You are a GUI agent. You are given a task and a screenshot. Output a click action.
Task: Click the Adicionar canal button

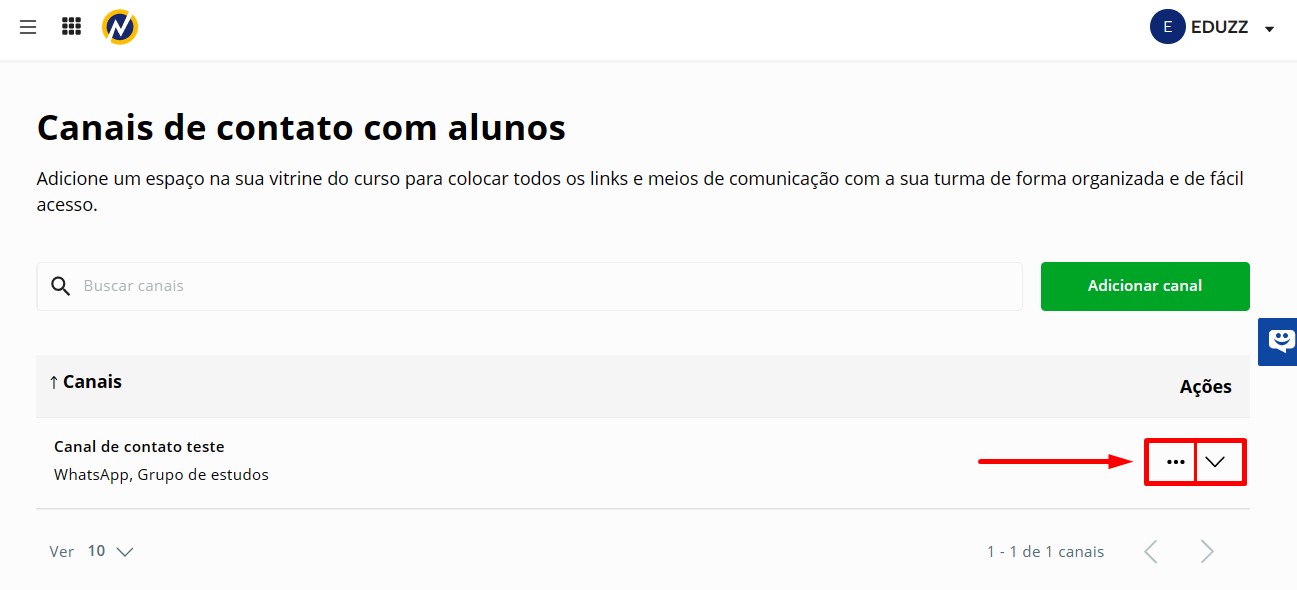point(1145,286)
